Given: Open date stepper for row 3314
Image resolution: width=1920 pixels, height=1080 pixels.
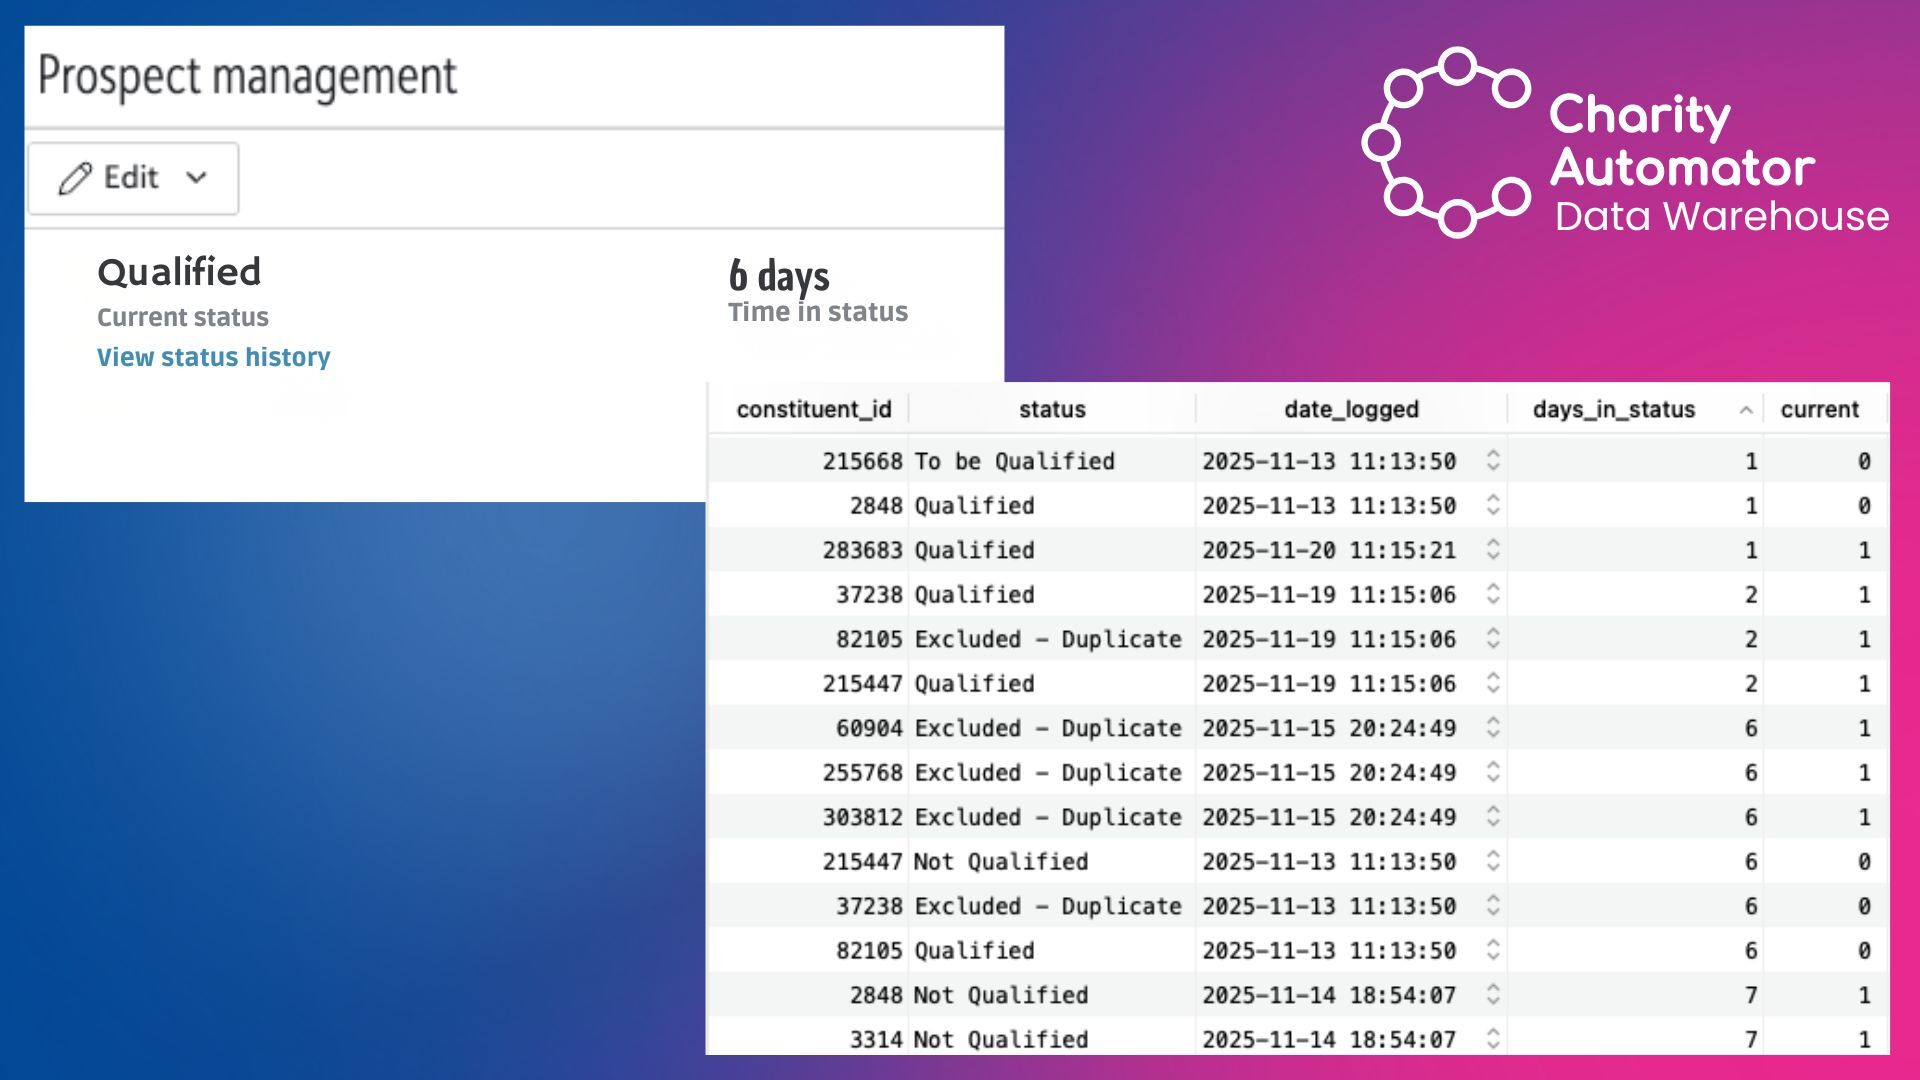Looking at the screenshot, I should click(x=1493, y=1039).
